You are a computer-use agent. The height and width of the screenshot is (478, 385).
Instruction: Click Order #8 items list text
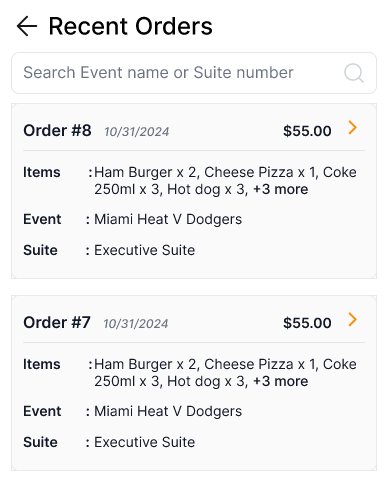(x=225, y=181)
